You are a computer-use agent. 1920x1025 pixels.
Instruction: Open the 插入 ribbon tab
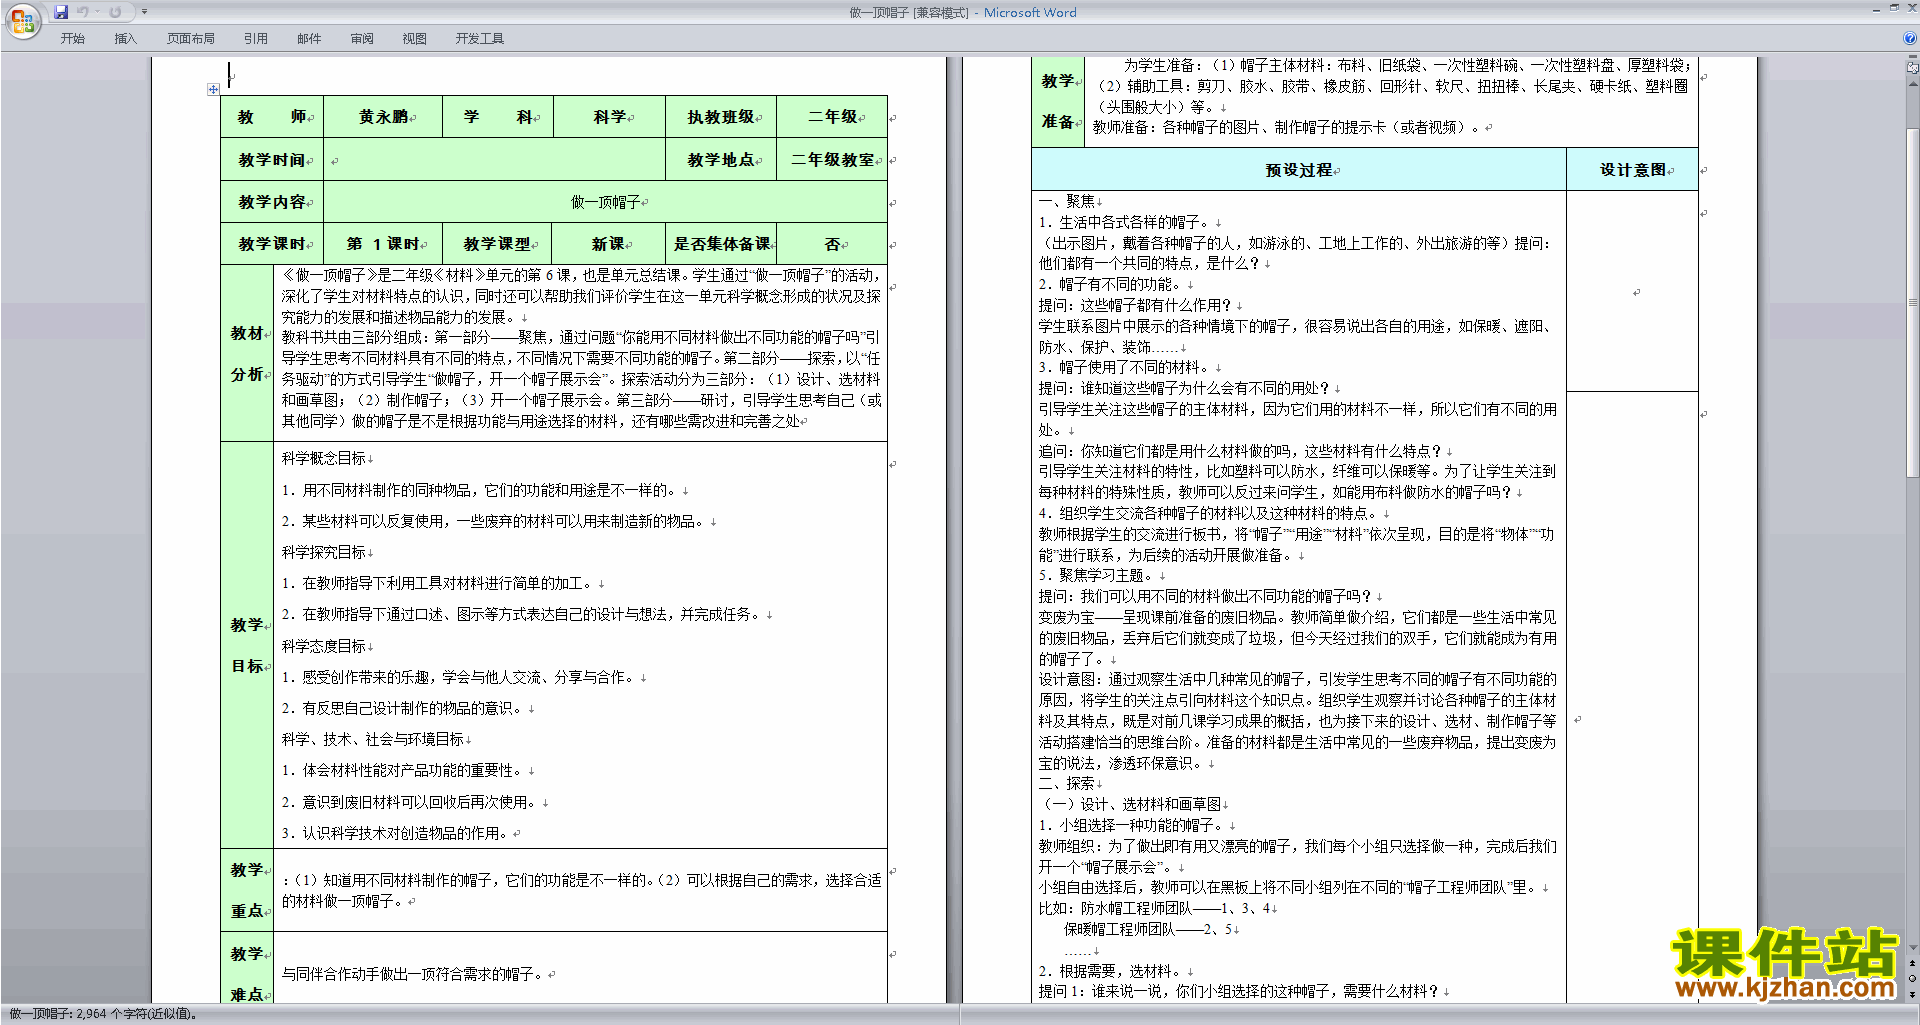(125, 38)
